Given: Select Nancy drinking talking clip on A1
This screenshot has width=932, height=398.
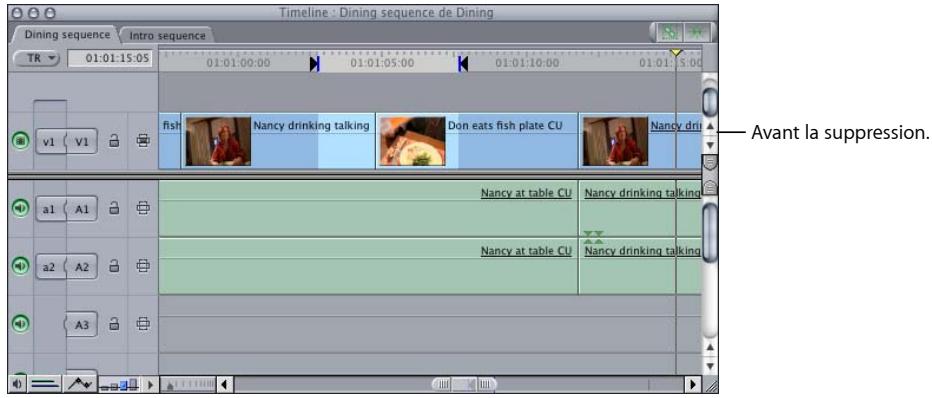Looking at the screenshot, I should tap(640, 209).
